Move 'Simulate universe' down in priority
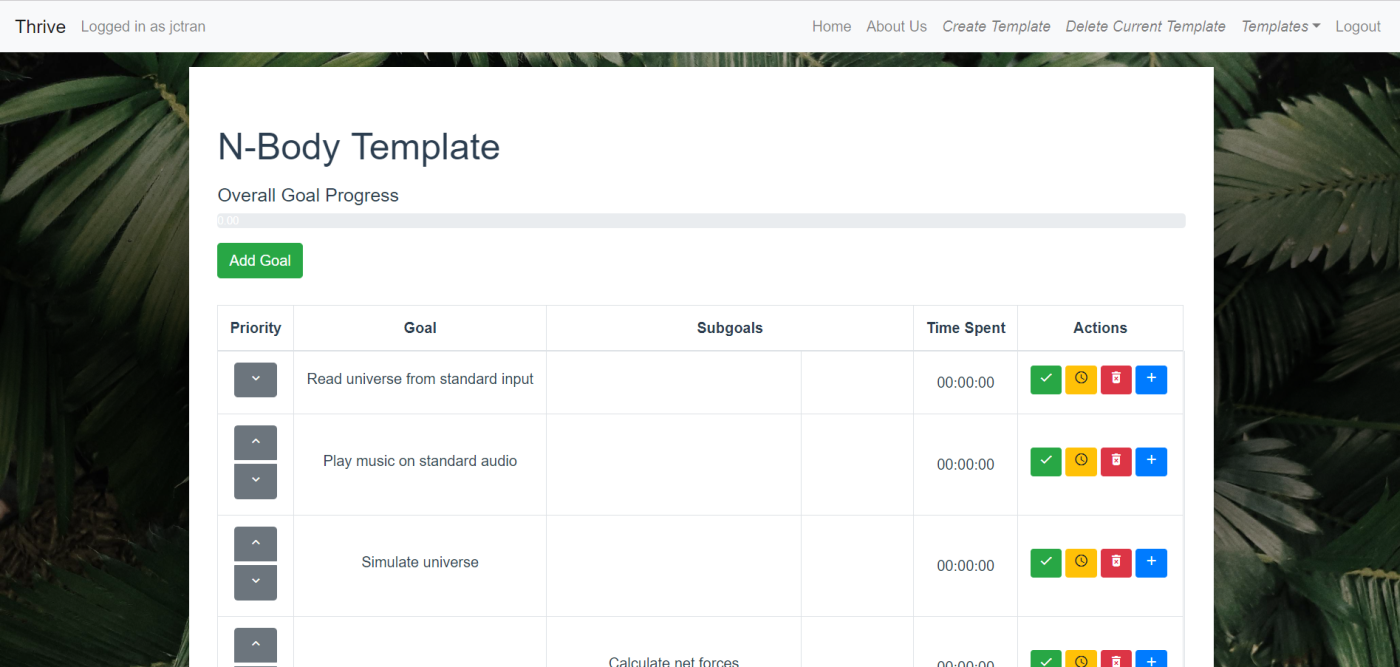Image resolution: width=1400 pixels, height=667 pixels. 256,582
